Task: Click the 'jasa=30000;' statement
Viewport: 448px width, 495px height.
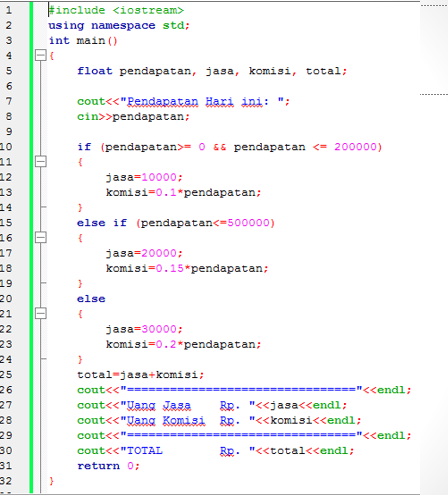Action: pos(144,329)
